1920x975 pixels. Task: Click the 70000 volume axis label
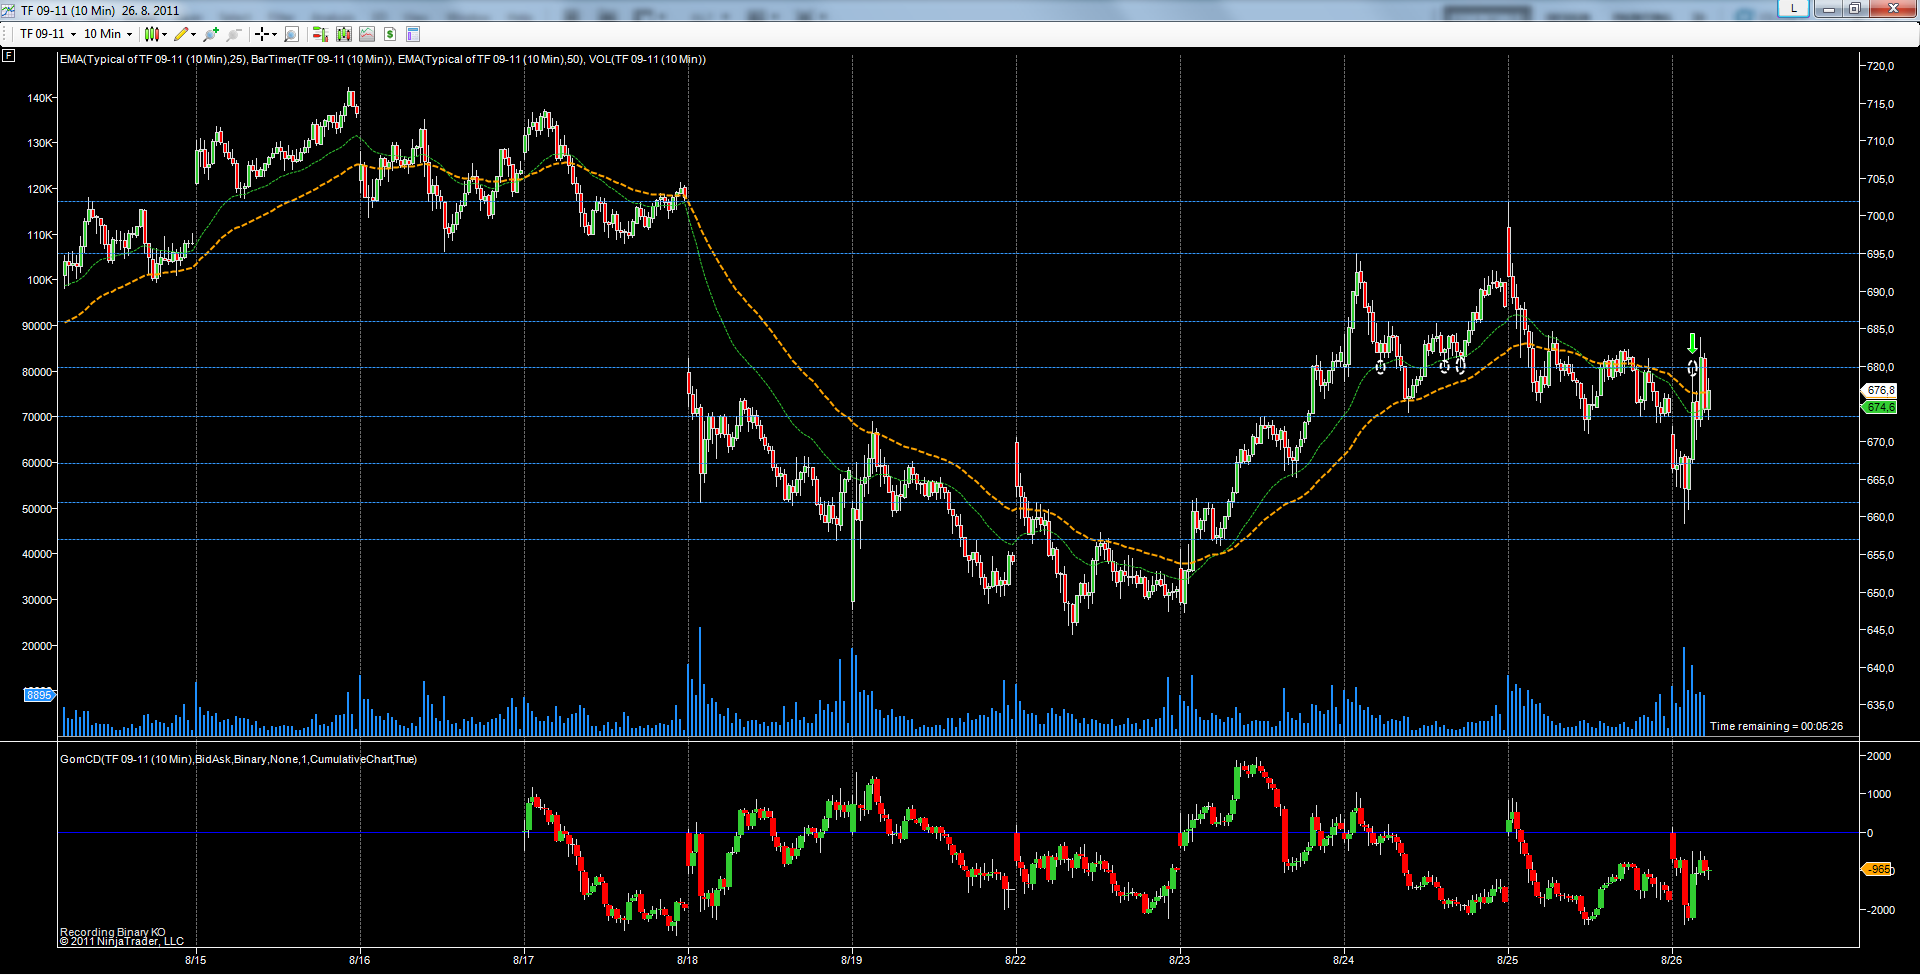click(x=38, y=417)
